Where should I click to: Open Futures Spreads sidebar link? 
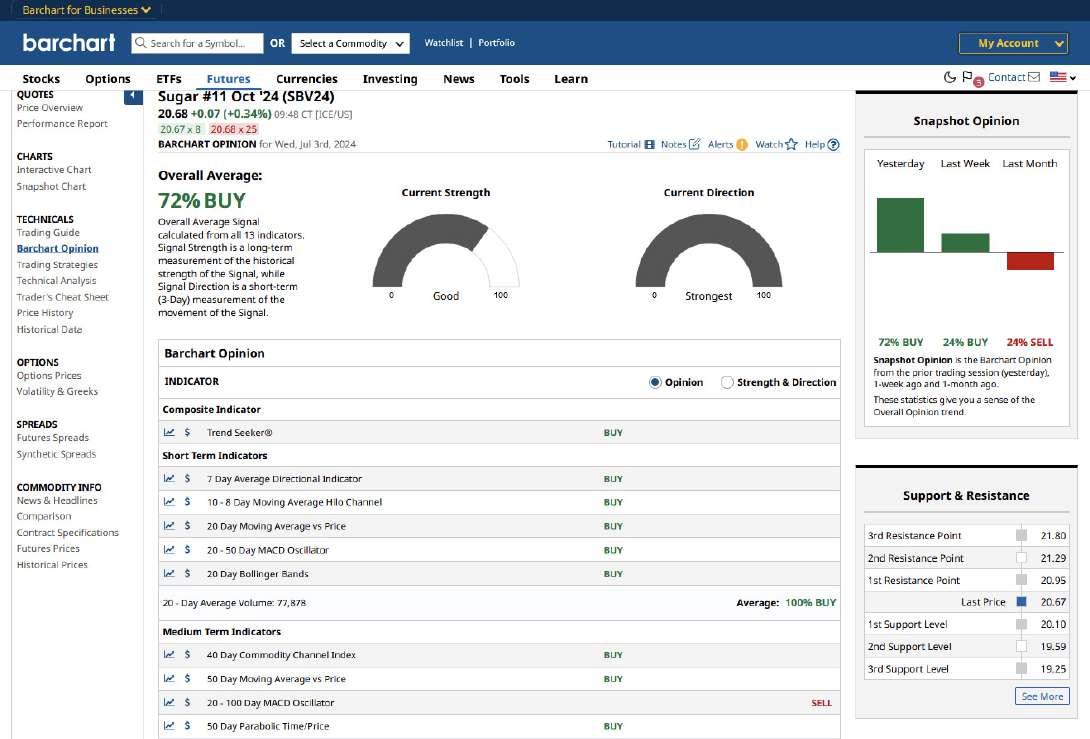point(53,437)
